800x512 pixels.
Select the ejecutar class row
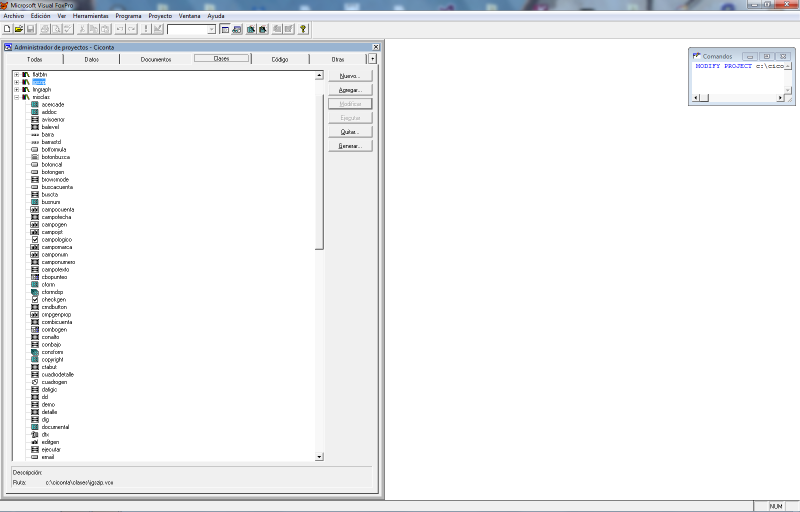point(51,449)
